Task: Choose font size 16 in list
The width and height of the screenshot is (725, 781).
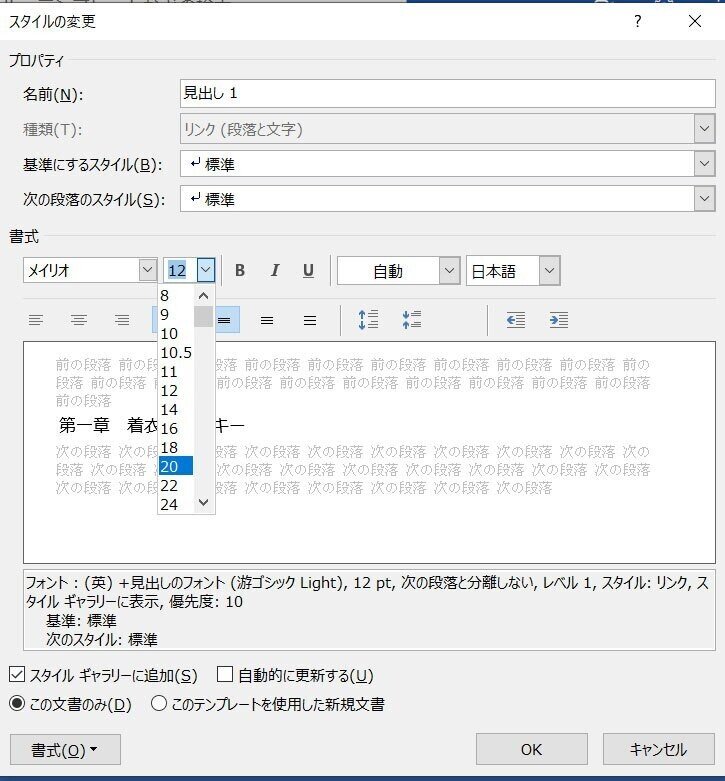Action: point(176,428)
